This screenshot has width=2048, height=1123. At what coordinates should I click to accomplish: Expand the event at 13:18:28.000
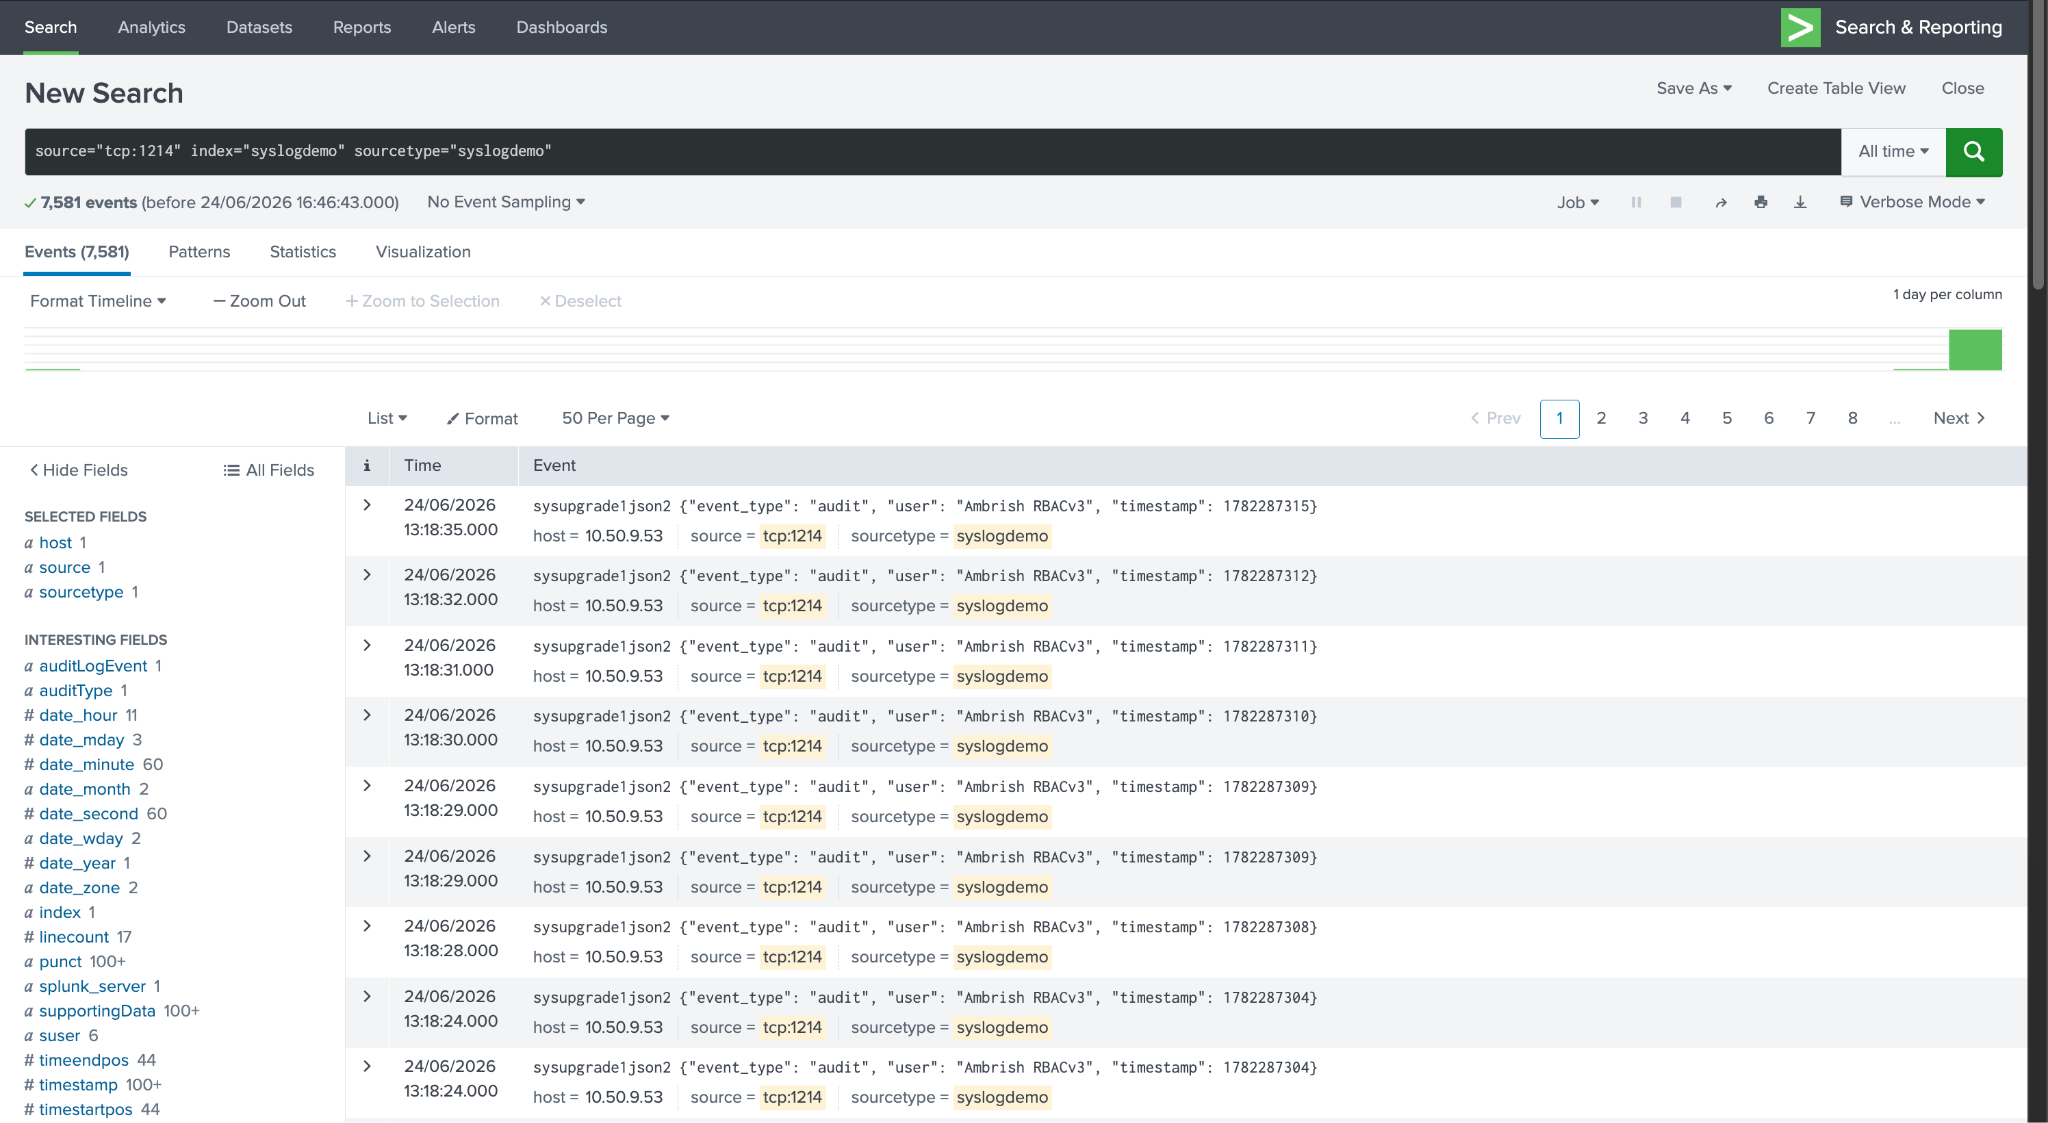pos(367,926)
